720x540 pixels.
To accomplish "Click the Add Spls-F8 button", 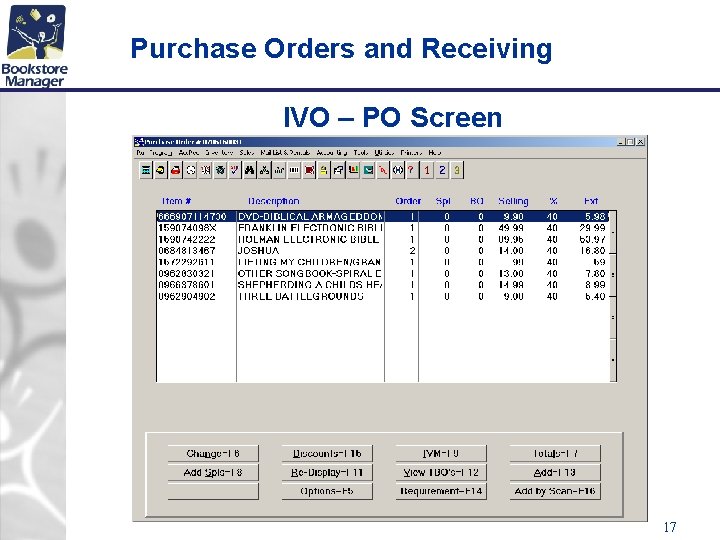I will click(x=213, y=472).
